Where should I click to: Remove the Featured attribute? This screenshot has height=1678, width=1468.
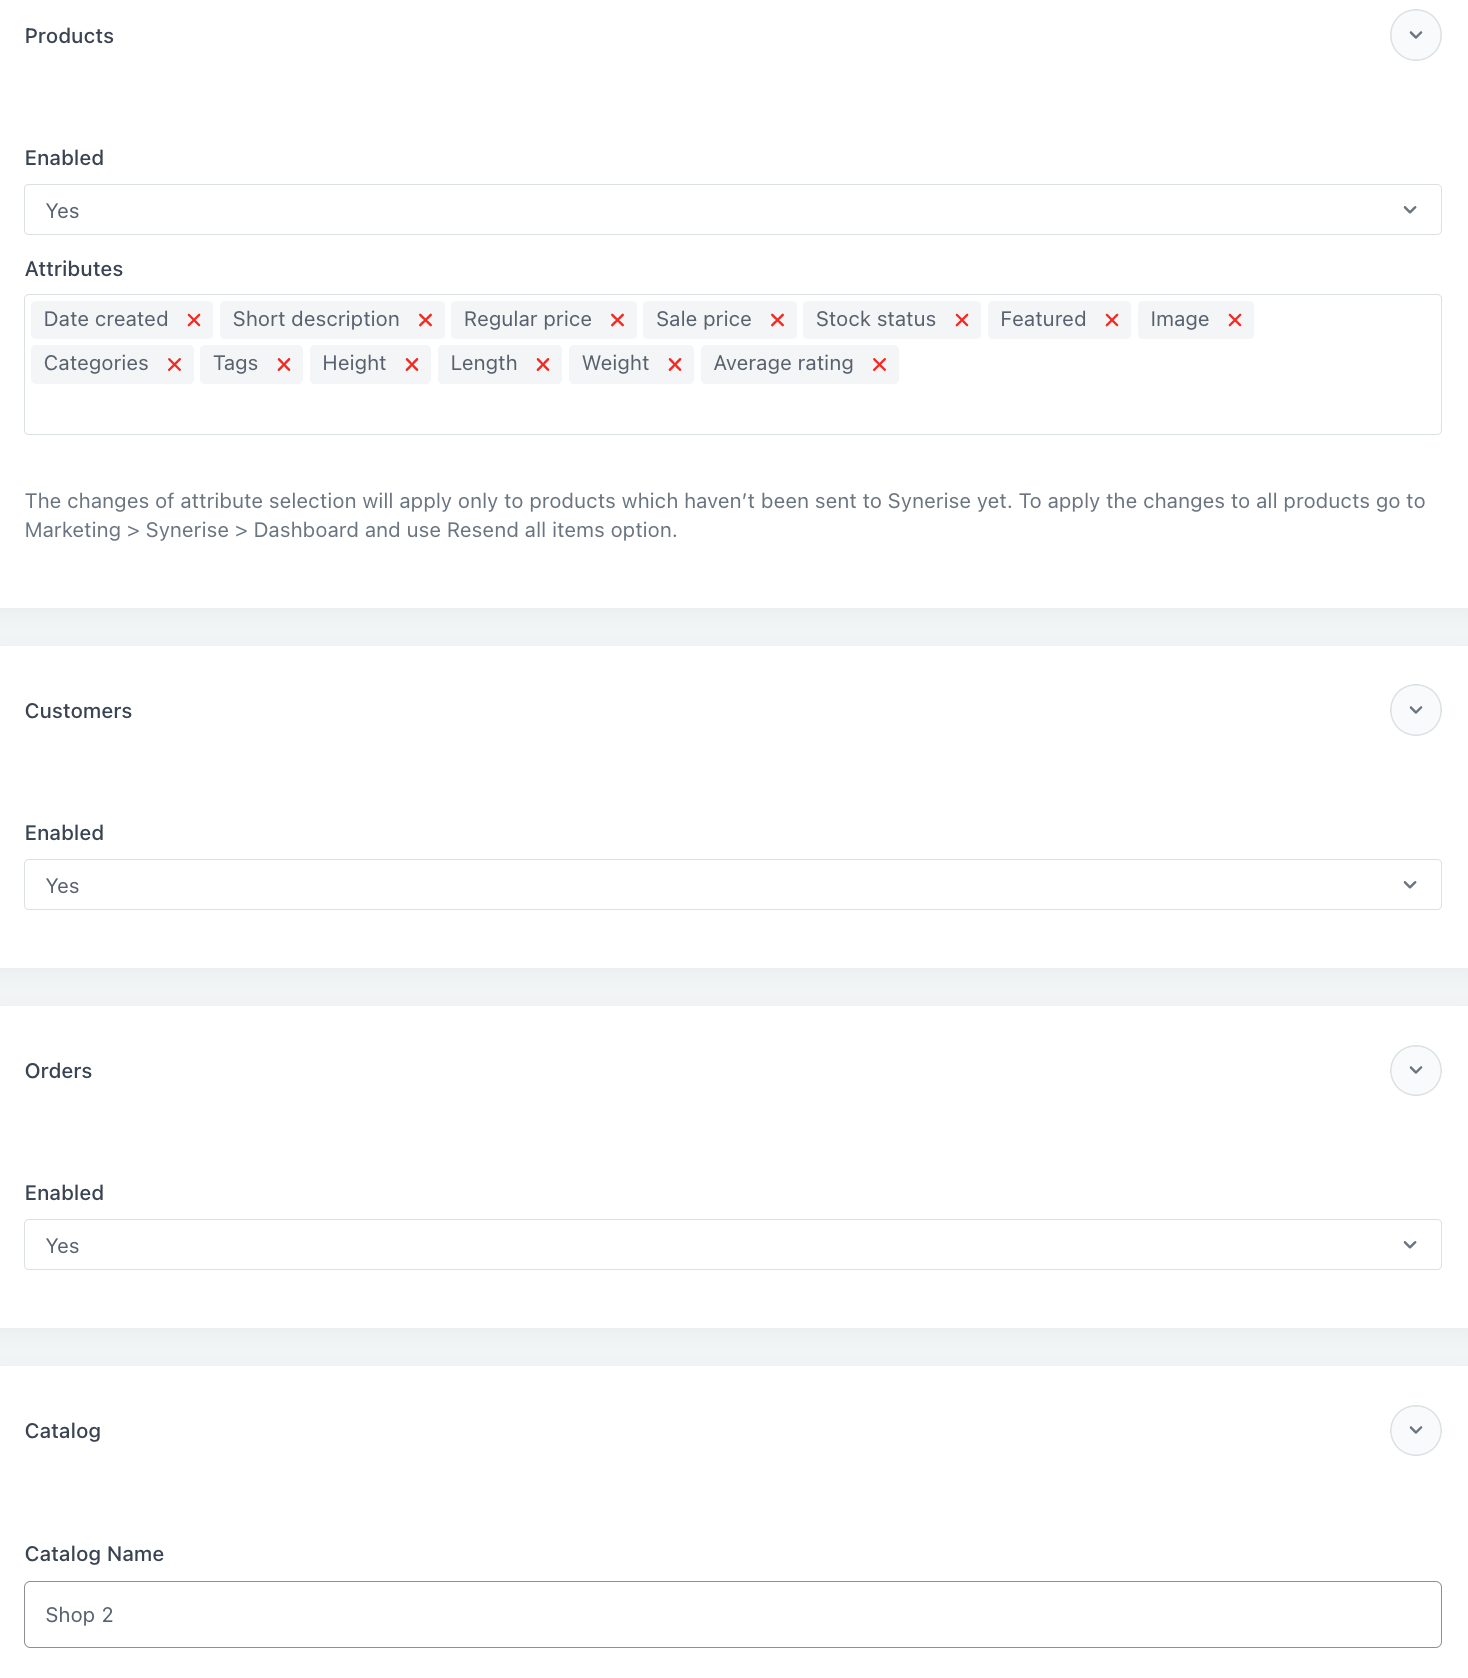click(1111, 319)
